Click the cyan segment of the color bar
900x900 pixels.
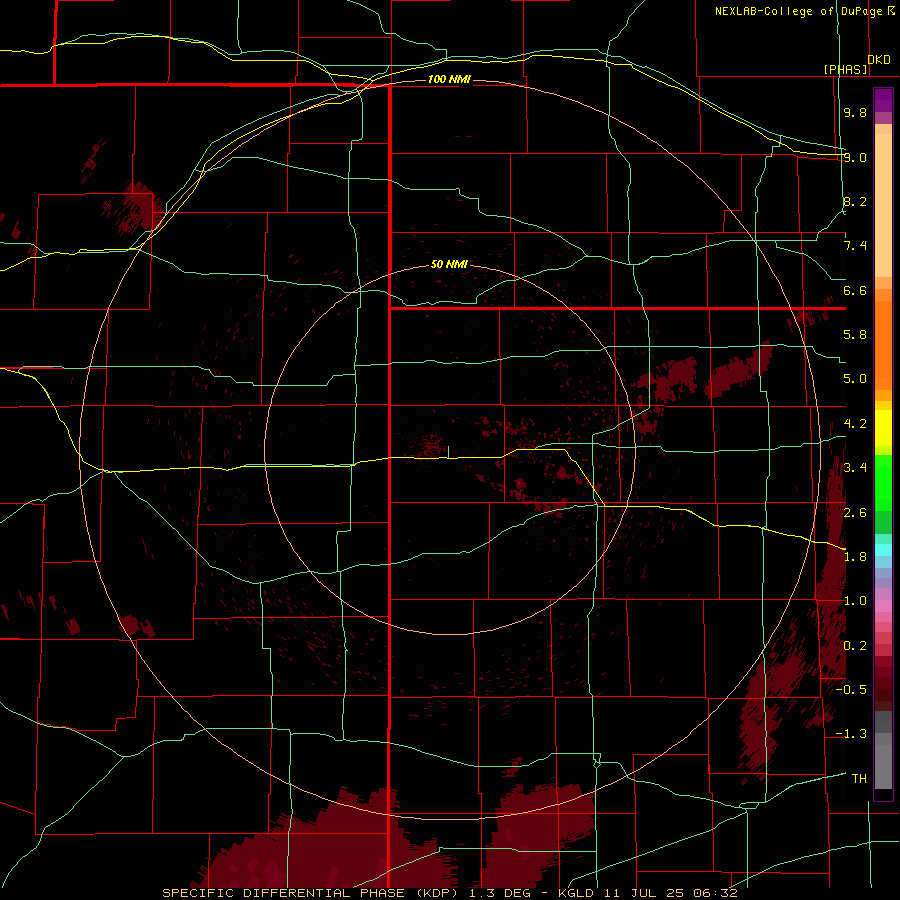click(883, 549)
